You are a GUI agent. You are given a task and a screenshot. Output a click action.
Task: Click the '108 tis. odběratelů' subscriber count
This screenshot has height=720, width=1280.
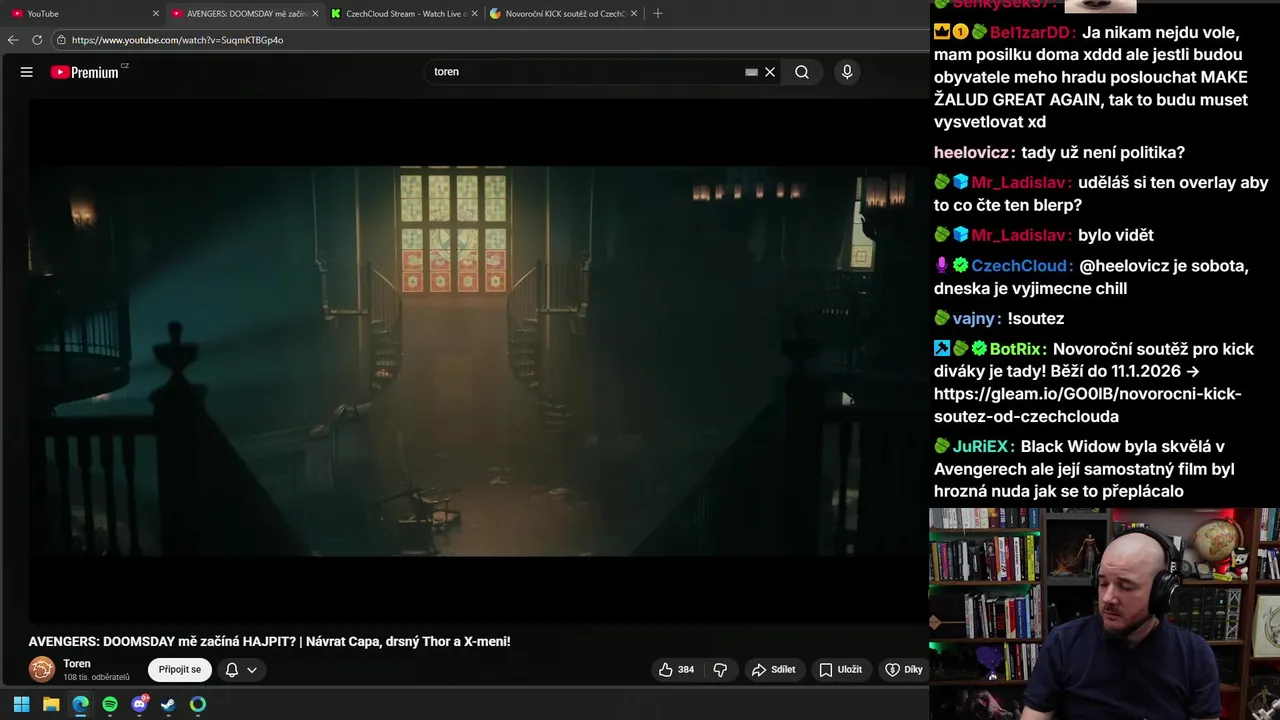[96, 678]
